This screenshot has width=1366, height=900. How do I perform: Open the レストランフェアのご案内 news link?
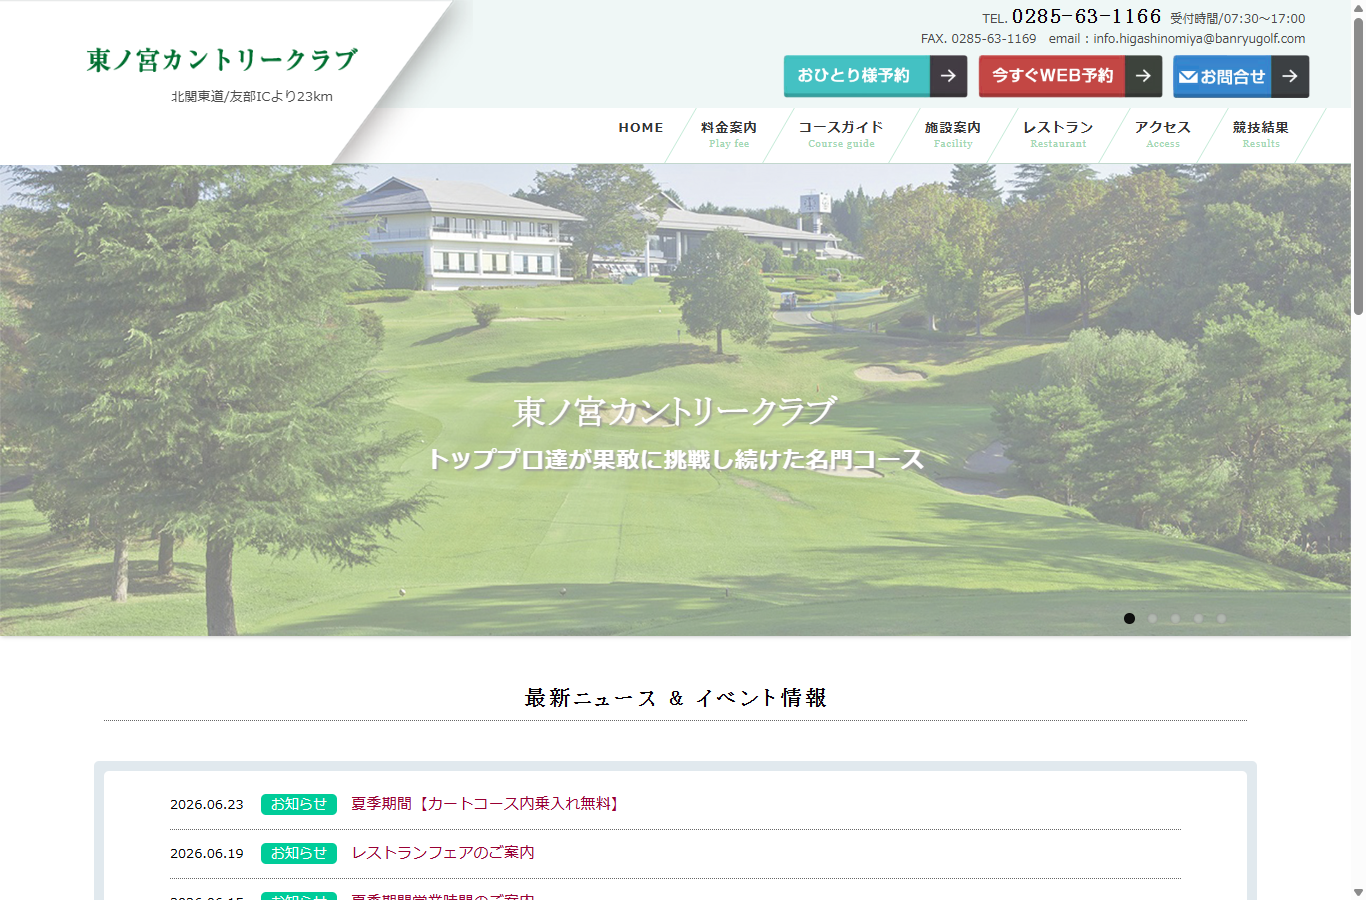pyautogui.click(x=443, y=853)
